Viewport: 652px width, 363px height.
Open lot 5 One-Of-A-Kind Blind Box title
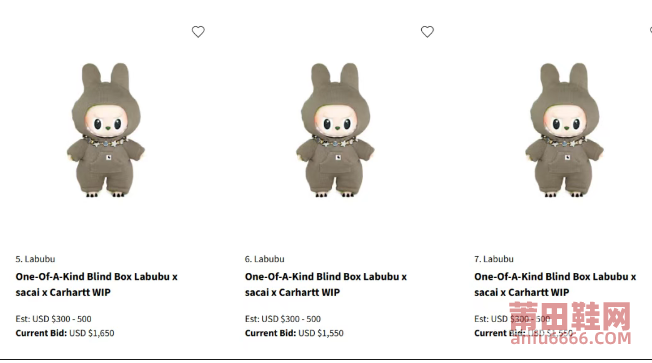pyautogui.click(x=96, y=284)
